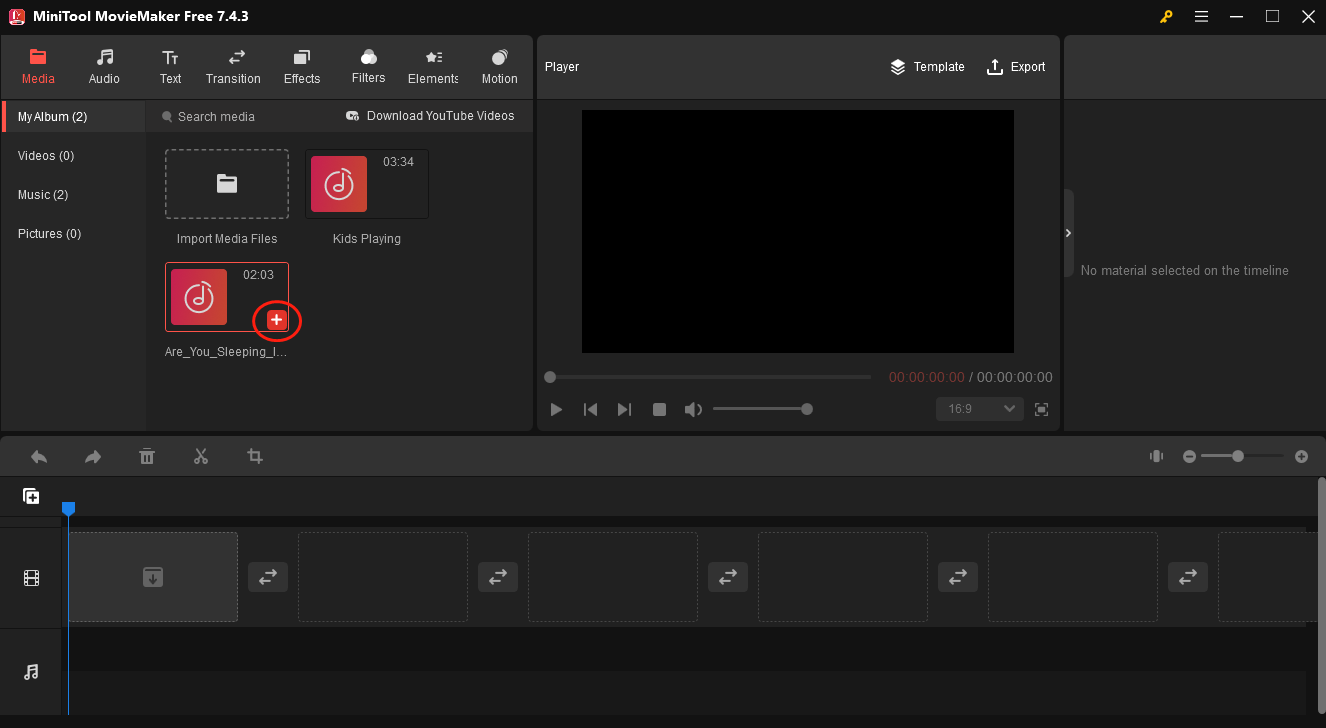
Task: Open the Text tab
Action: (171, 67)
